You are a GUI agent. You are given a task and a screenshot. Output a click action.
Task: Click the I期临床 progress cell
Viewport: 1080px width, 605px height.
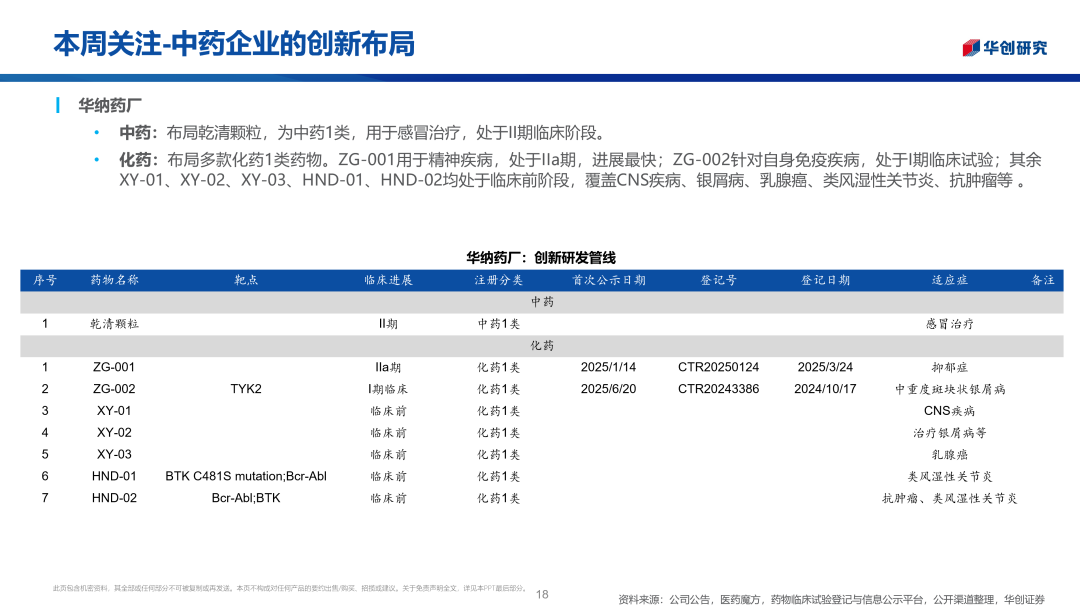tap(388, 389)
